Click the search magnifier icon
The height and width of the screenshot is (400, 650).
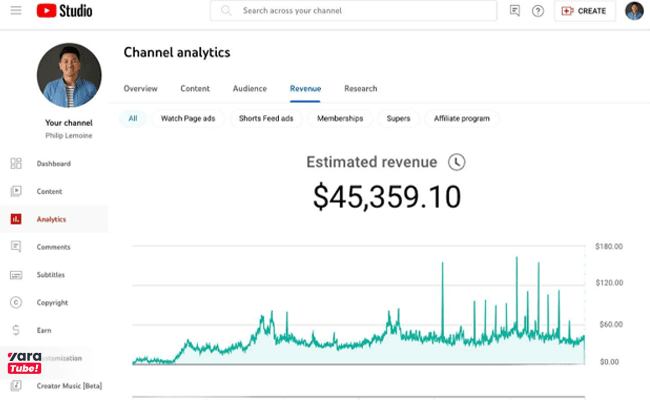pos(226,10)
